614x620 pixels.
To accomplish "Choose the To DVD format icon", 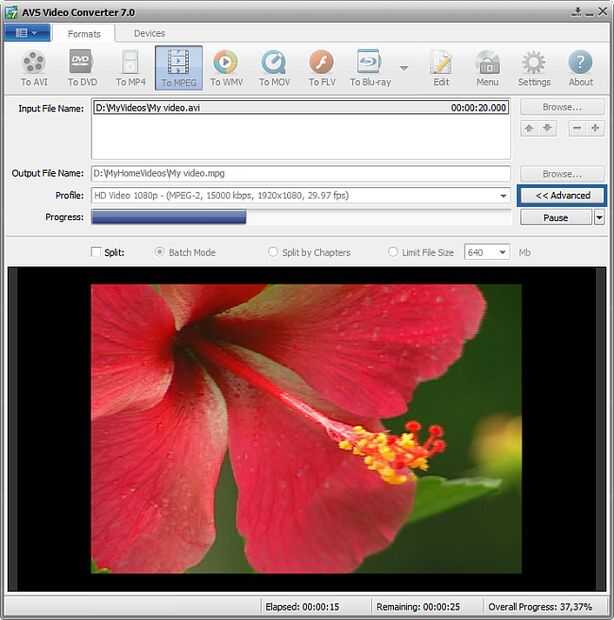I will pos(82,68).
